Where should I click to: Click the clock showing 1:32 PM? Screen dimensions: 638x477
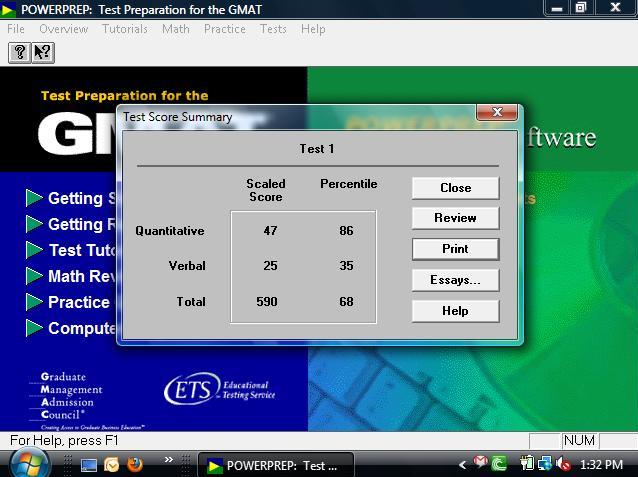coord(601,465)
